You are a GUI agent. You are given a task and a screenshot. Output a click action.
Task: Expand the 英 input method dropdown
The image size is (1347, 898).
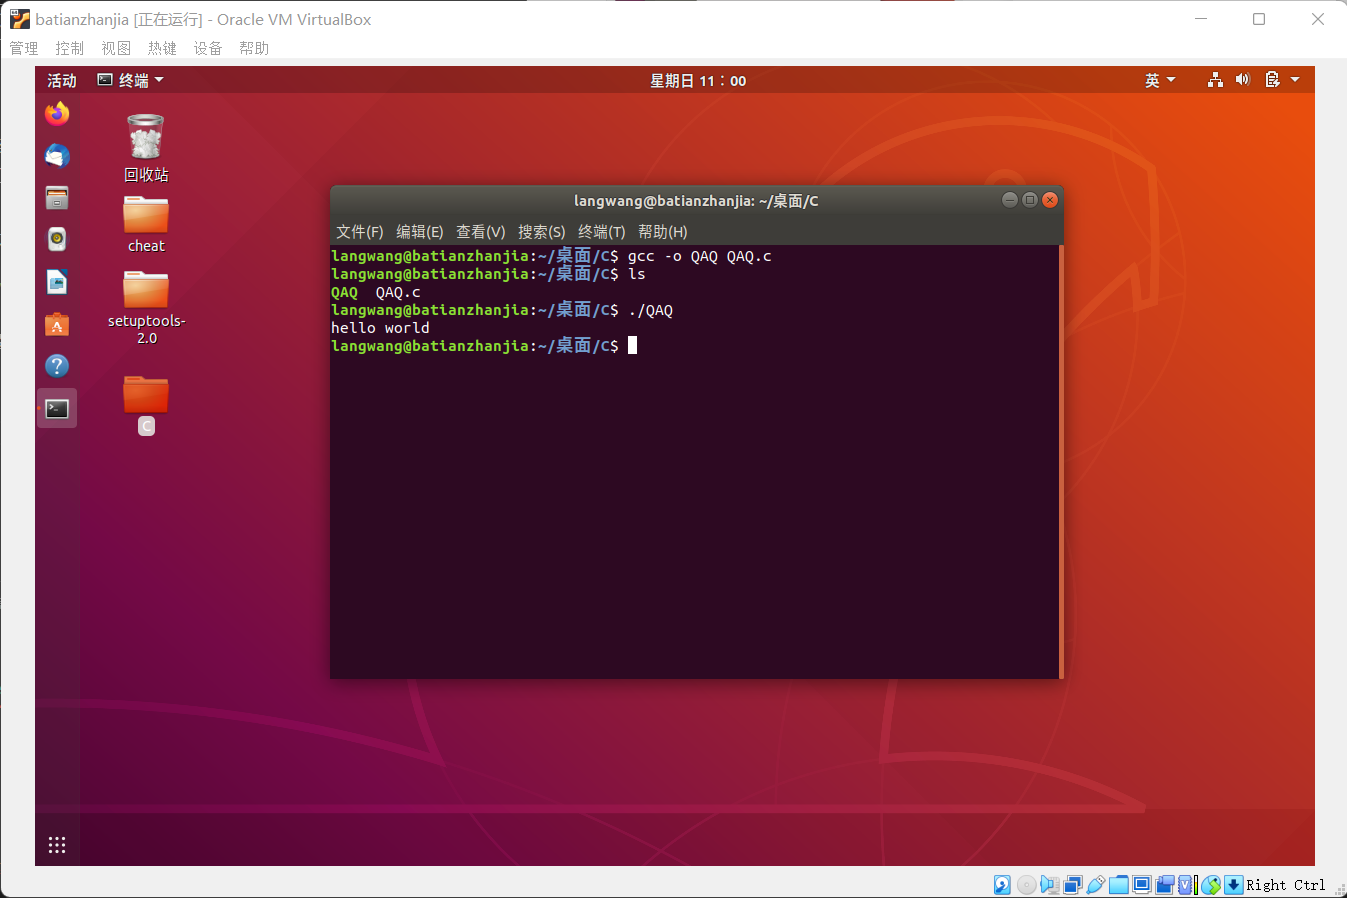(x=1160, y=80)
